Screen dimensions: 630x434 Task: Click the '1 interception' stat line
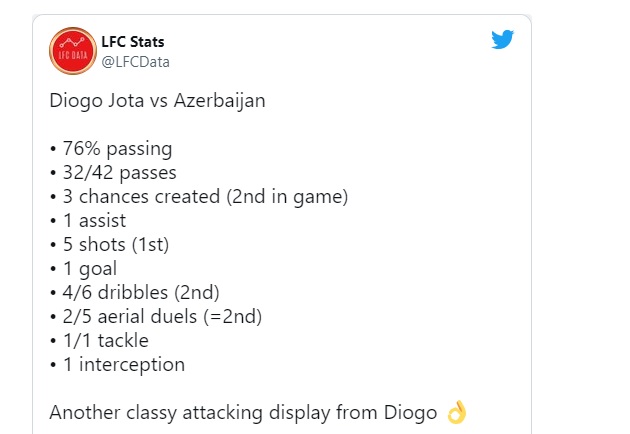(119, 365)
